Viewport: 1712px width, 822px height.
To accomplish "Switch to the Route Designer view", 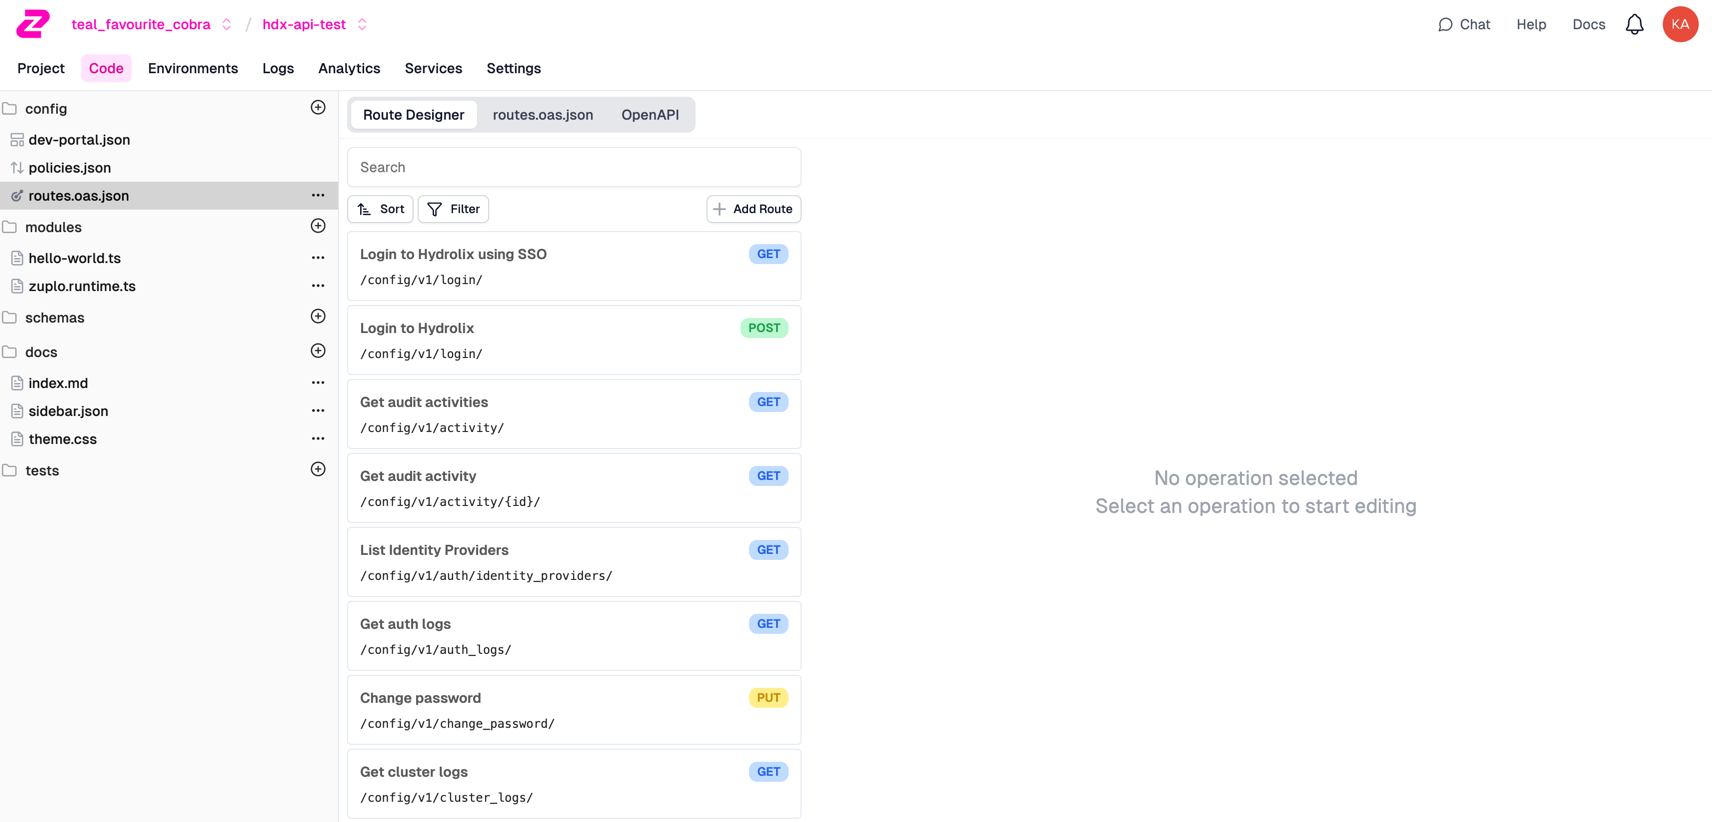I will (414, 115).
